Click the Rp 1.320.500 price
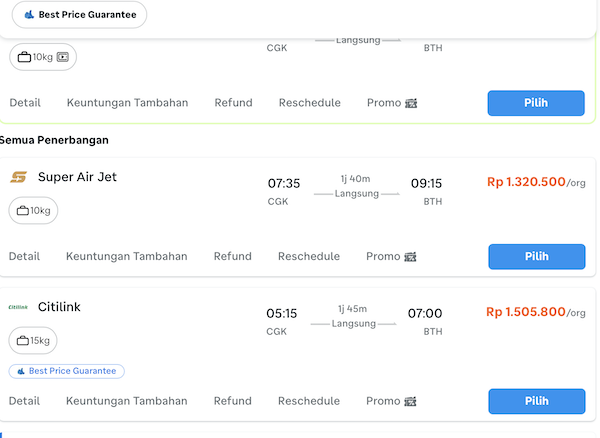This screenshot has width=600, height=438. [526, 182]
